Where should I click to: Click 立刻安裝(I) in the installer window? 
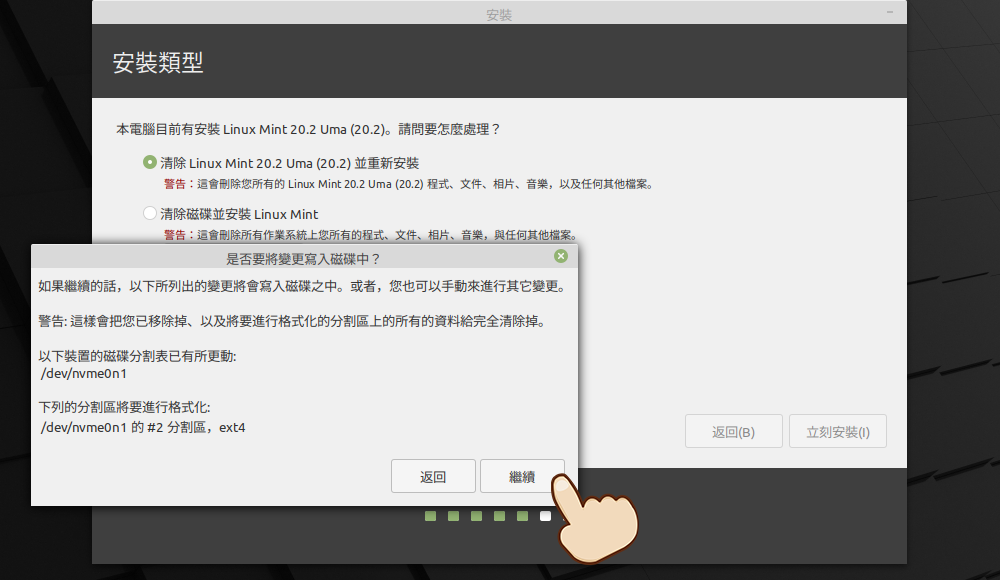click(837, 431)
